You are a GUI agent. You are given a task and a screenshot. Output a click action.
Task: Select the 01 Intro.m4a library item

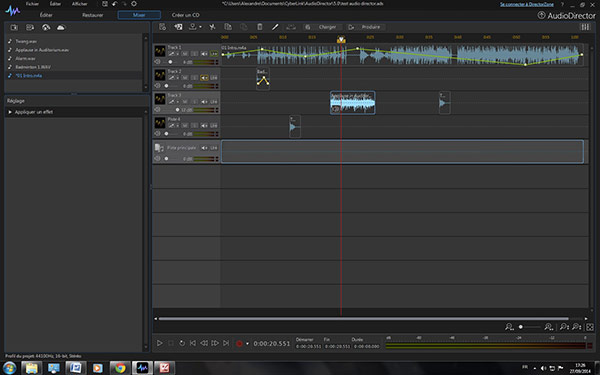29,76
